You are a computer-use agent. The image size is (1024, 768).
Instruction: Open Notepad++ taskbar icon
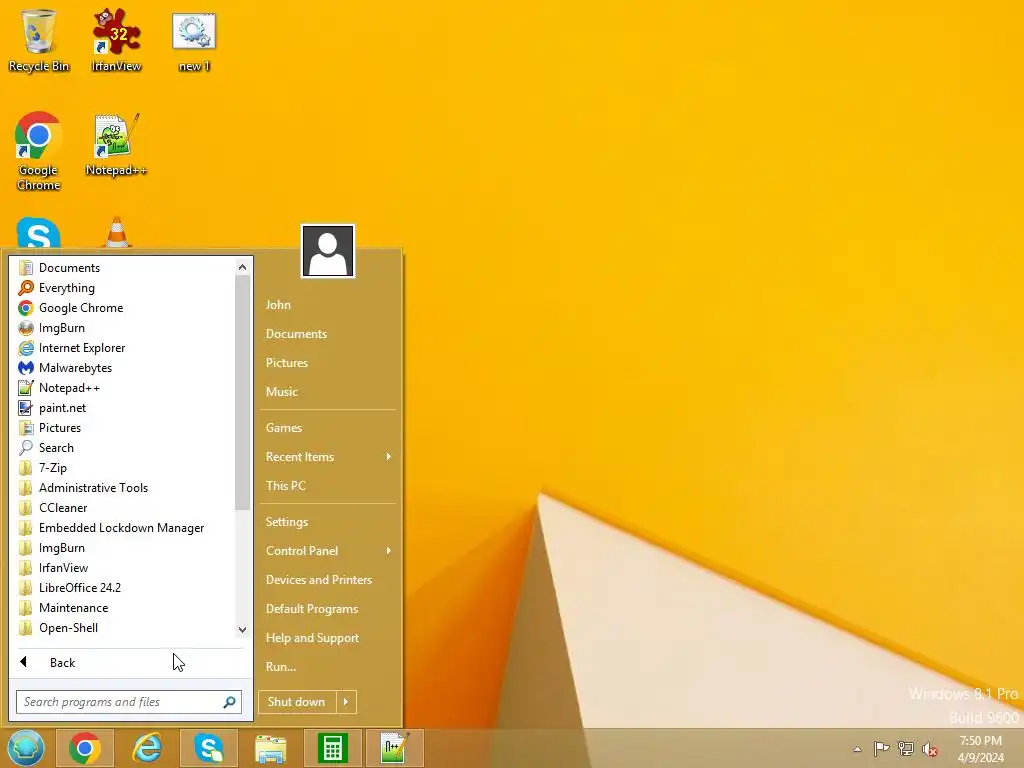pyautogui.click(x=394, y=748)
